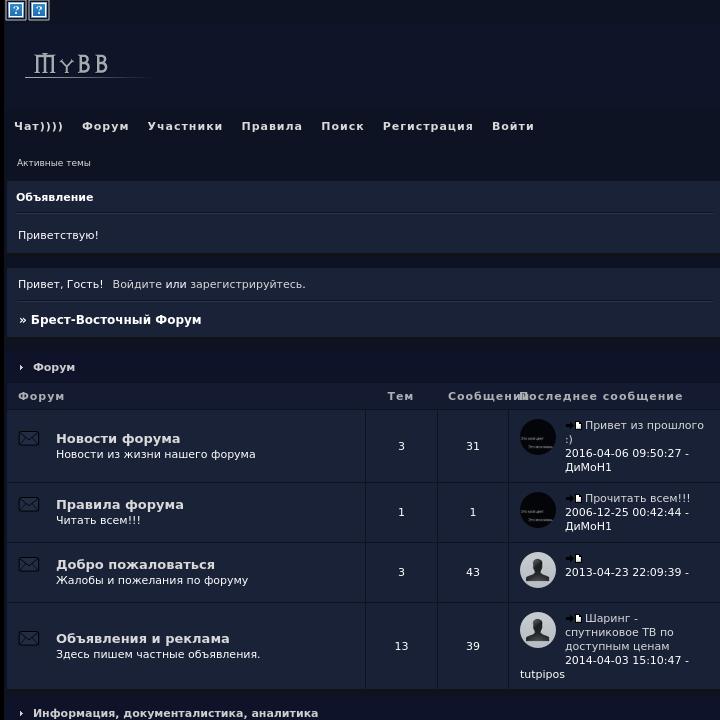Click message count 31 for Новости форума
The image size is (720, 720).
click(x=473, y=446)
